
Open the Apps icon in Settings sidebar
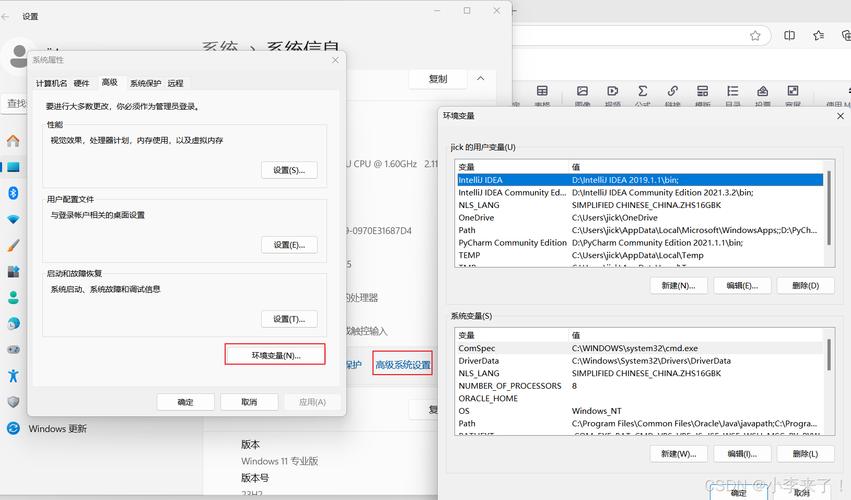click(13, 271)
